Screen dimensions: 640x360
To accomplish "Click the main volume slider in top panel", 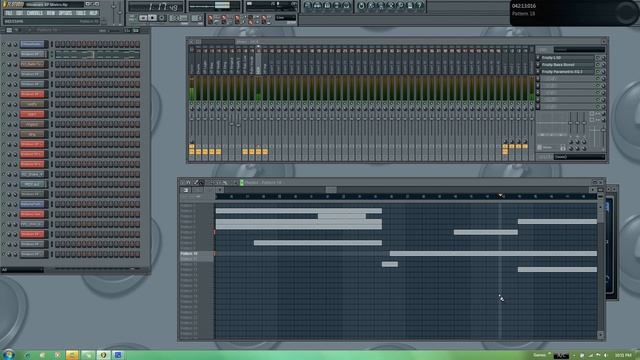I will click(113, 12).
